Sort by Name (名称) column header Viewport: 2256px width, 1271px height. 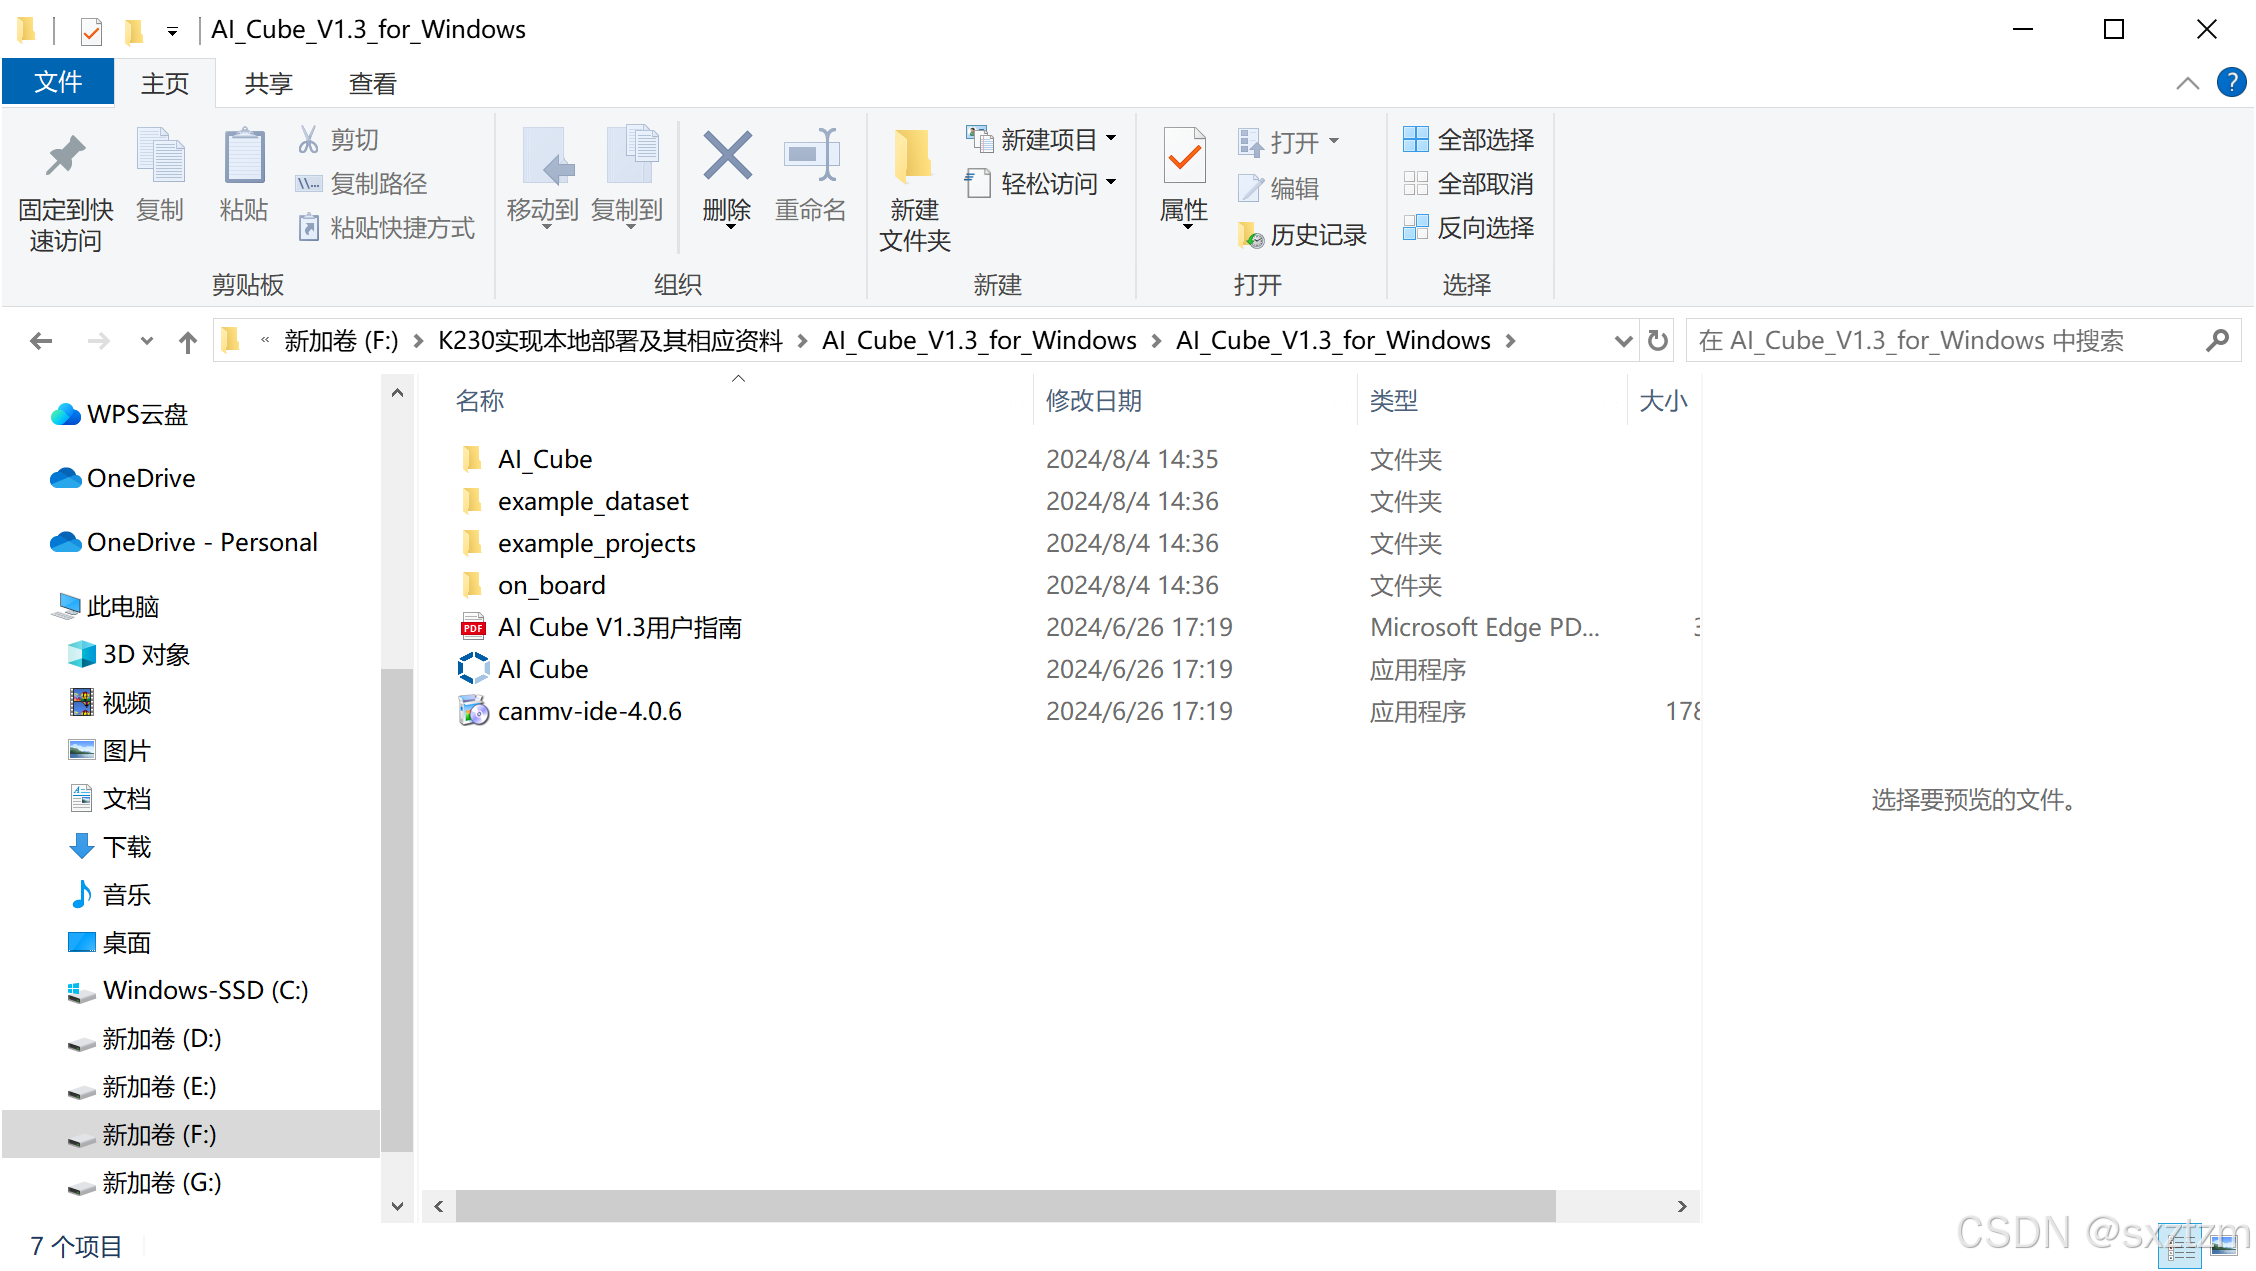click(480, 401)
